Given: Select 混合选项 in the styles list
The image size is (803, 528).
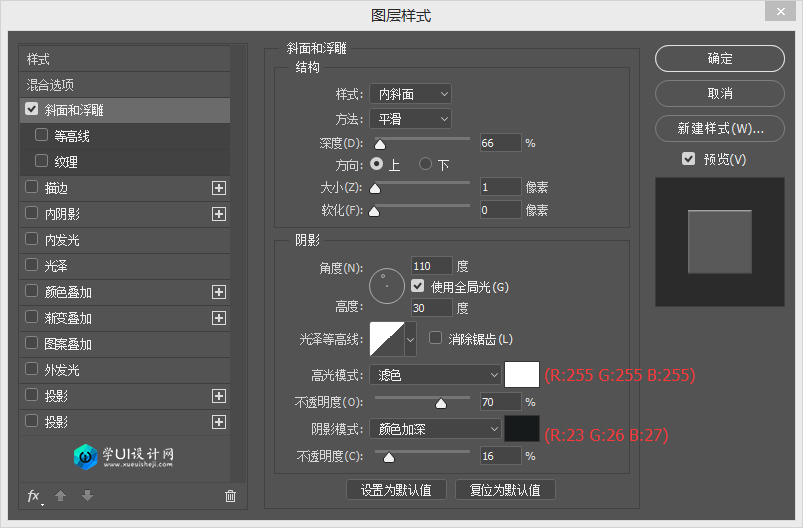Looking at the screenshot, I should tap(50, 85).
